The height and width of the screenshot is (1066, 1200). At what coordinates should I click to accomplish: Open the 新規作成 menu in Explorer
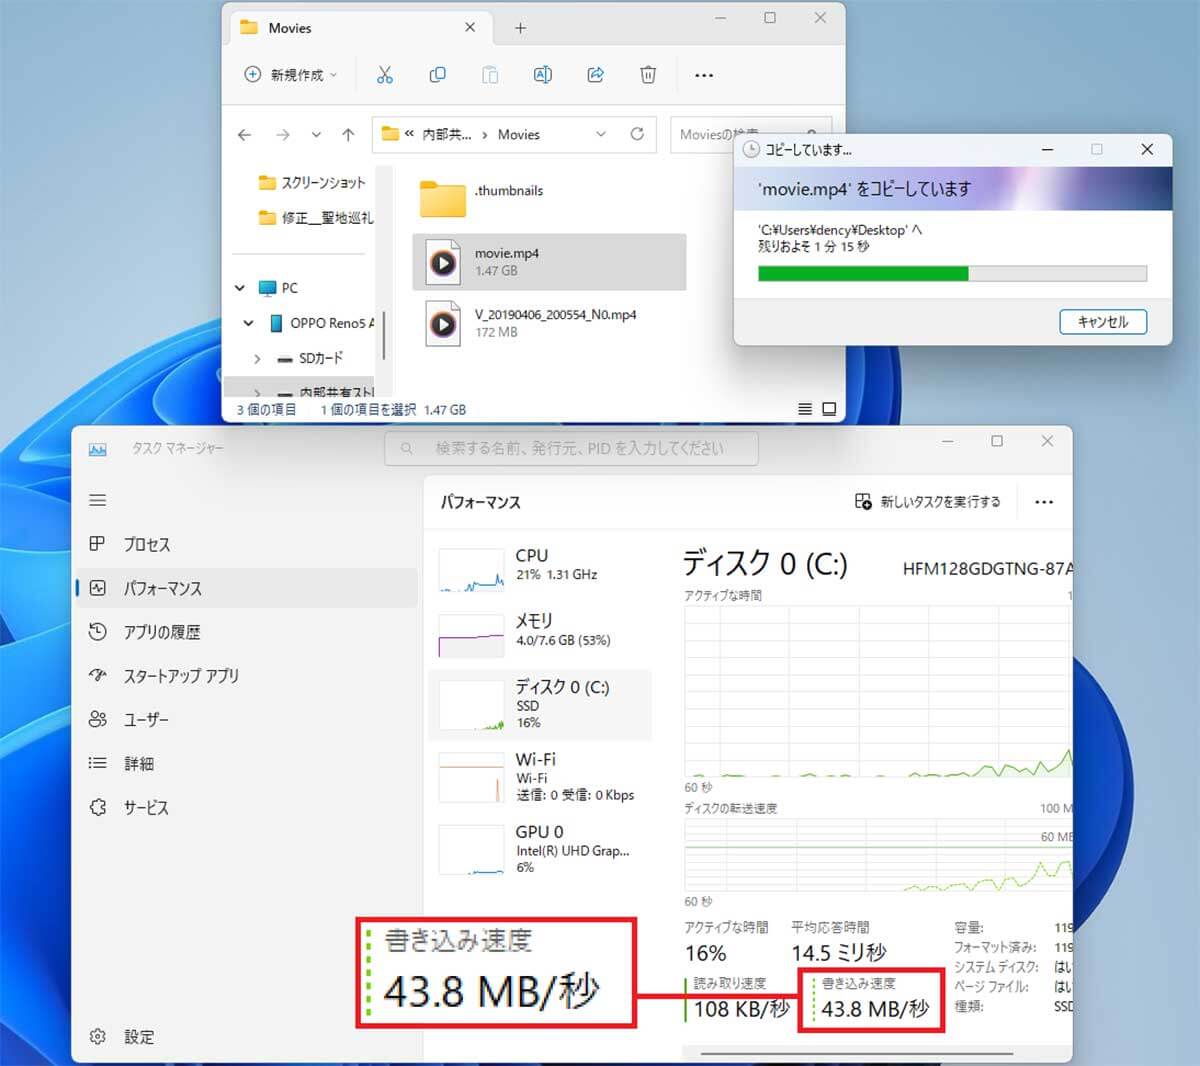click(291, 75)
